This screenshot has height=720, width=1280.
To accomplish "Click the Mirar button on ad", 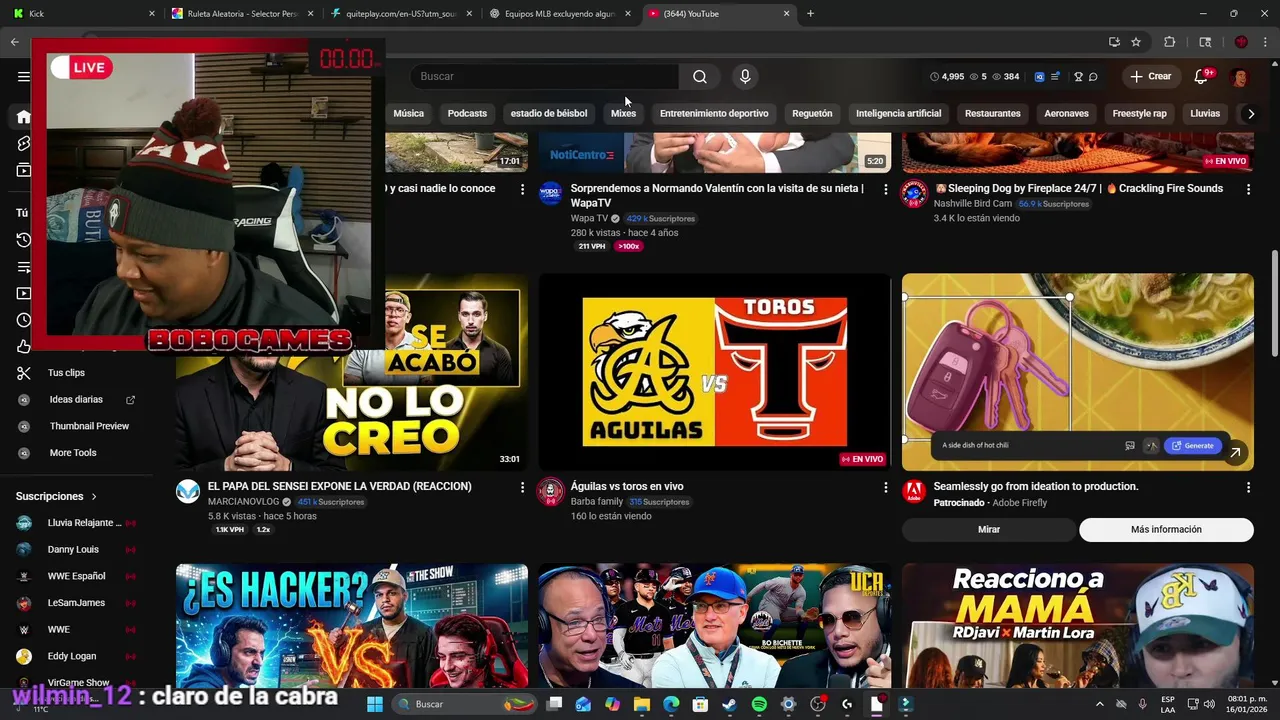I will pos(989,530).
